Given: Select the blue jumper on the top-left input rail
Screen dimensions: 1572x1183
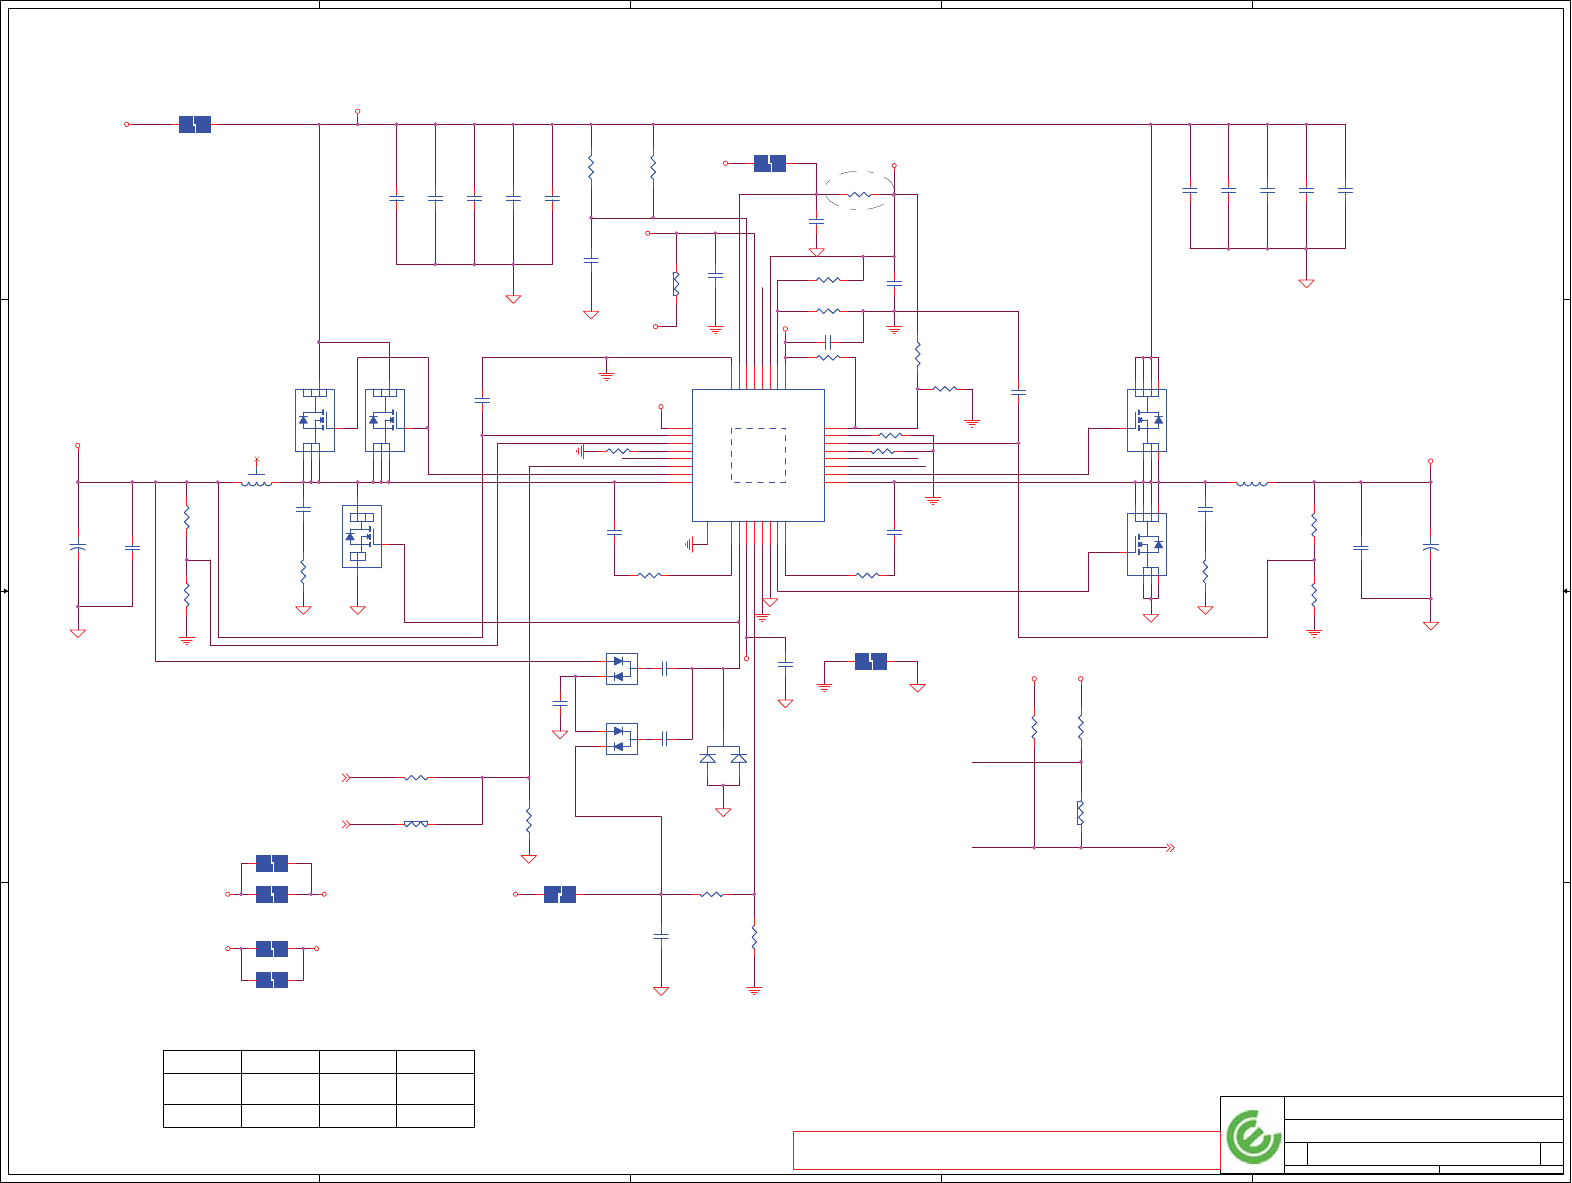Looking at the screenshot, I should [195, 125].
